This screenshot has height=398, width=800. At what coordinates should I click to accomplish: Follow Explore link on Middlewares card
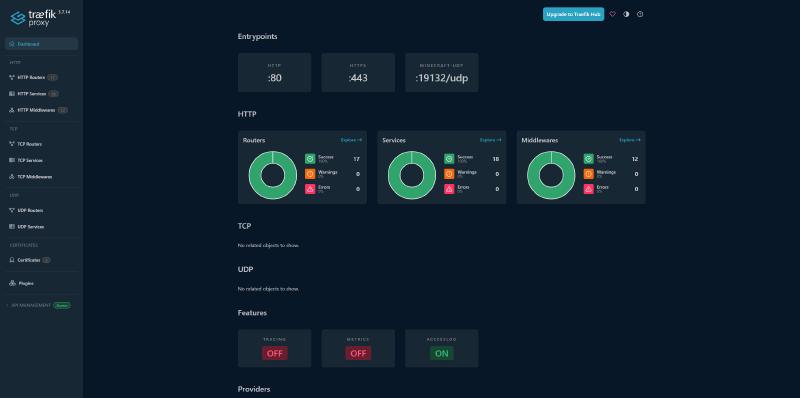click(x=630, y=140)
